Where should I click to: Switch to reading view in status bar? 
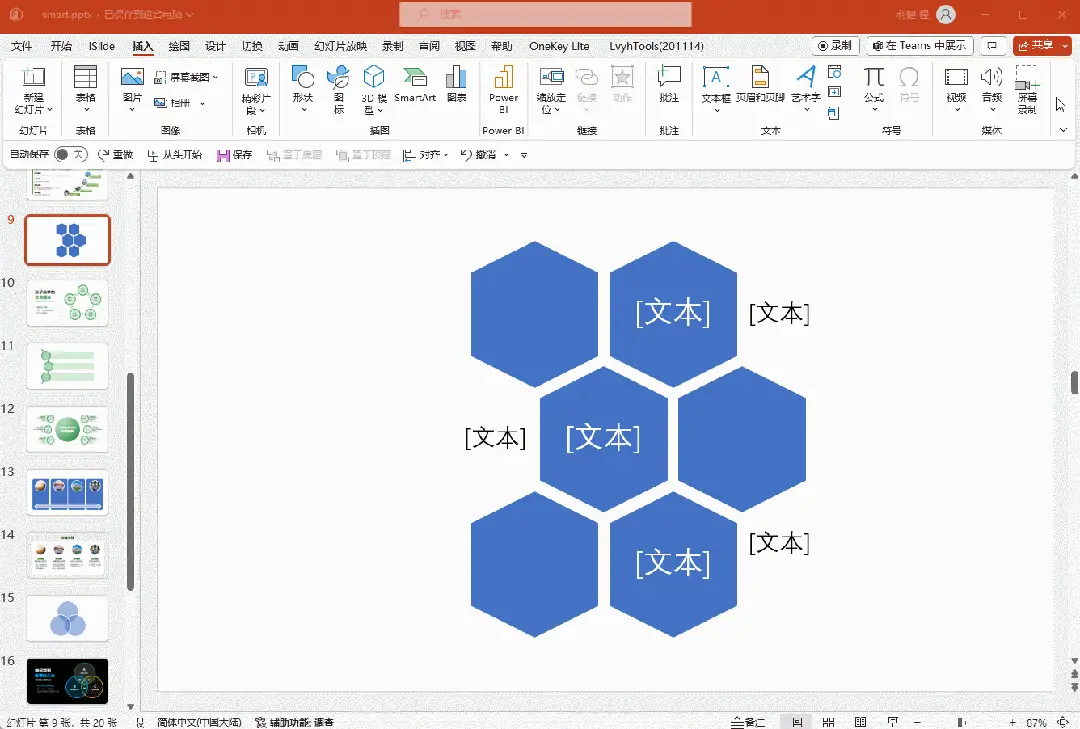point(861,722)
